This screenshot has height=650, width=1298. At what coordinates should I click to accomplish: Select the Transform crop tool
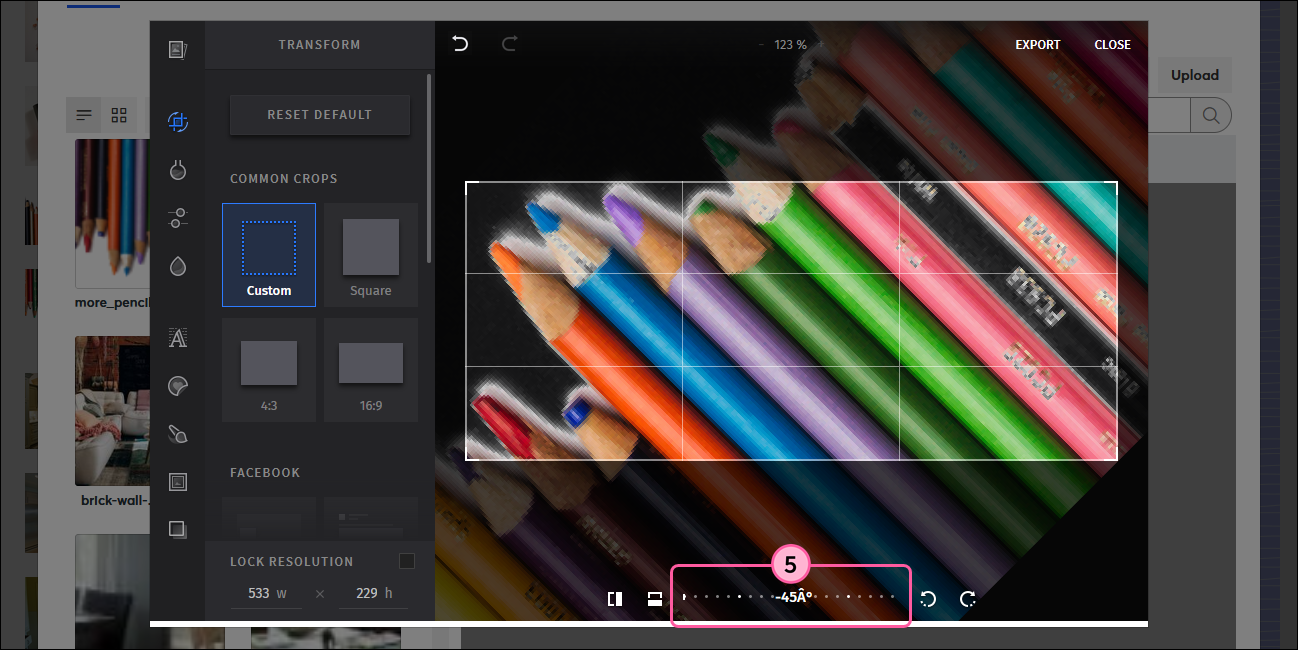178,122
